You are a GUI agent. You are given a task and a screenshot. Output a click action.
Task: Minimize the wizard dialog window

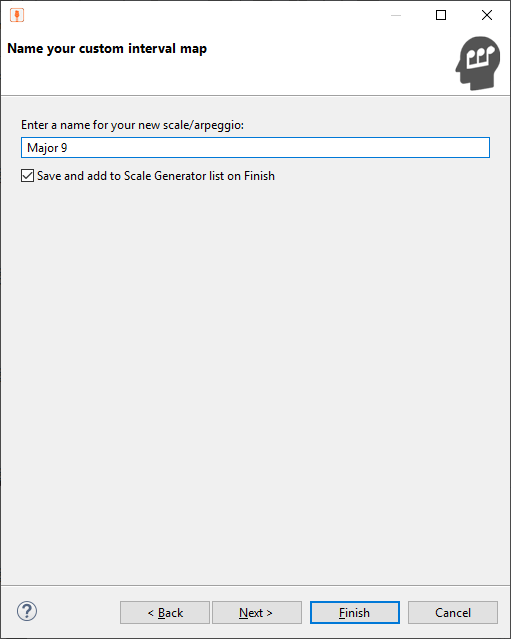click(x=396, y=15)
